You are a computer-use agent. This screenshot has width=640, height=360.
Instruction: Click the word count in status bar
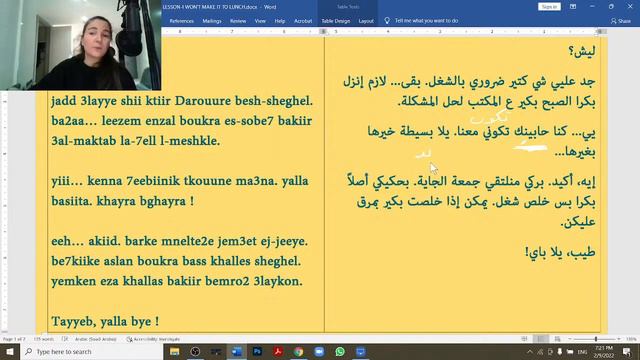44,339
